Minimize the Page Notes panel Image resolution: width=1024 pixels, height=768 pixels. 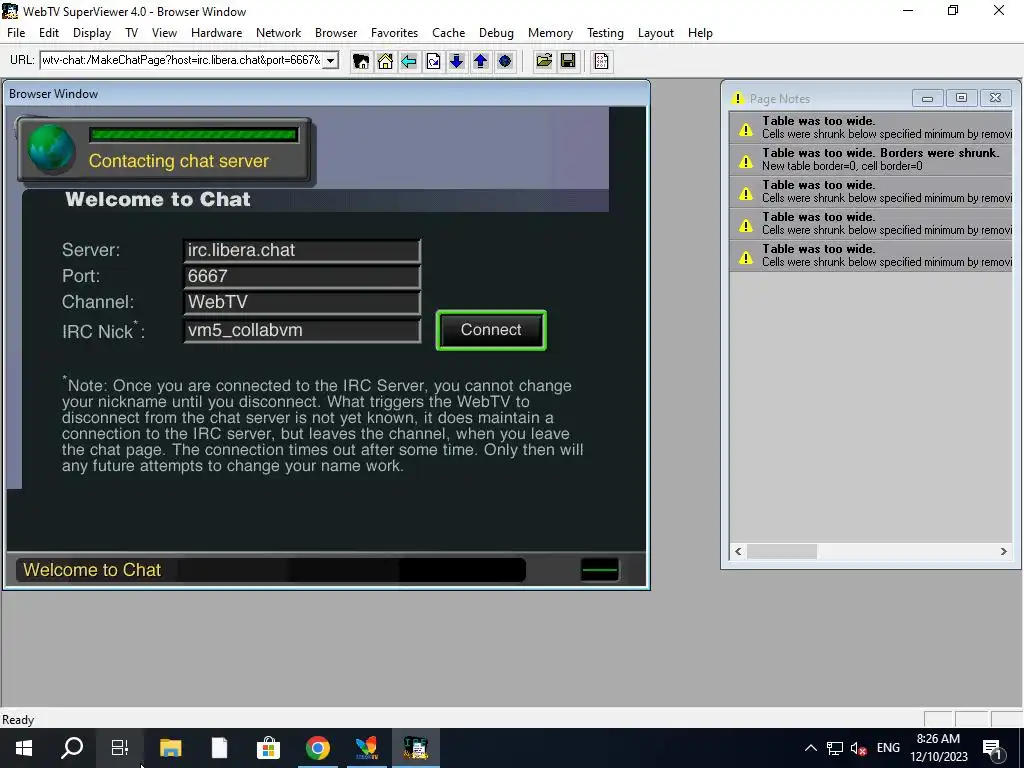[x=927, y=98]
